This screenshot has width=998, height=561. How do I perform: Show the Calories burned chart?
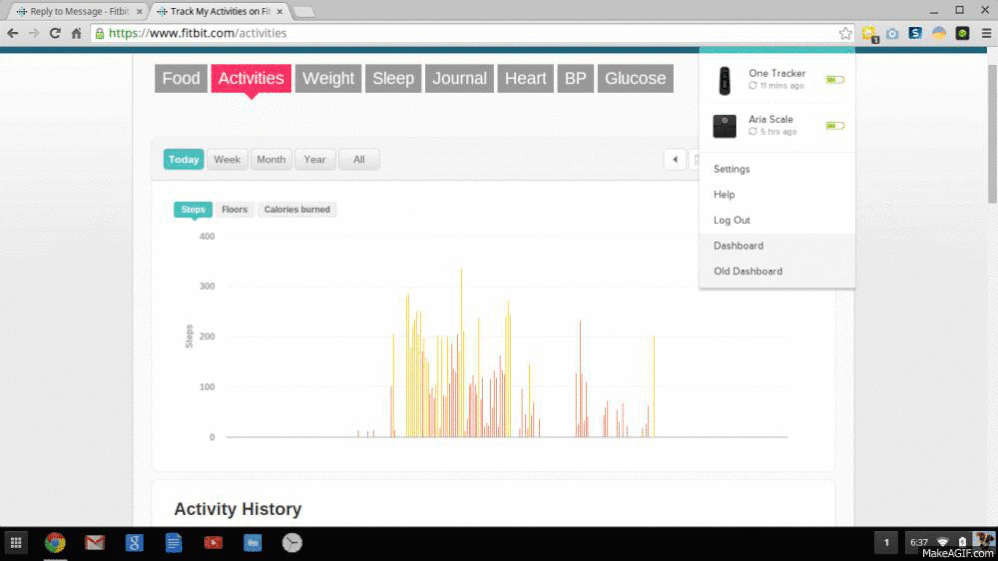(297, 209)
